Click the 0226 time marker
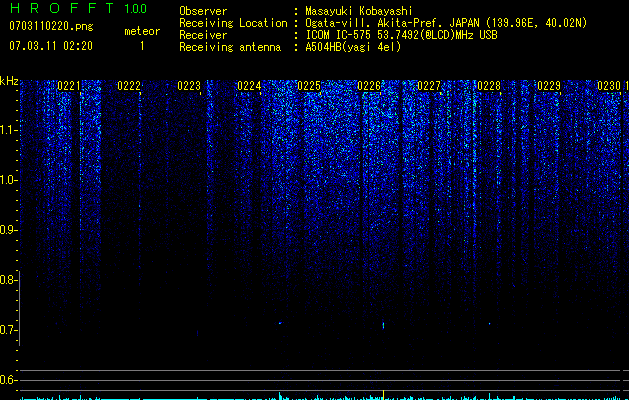Viewport: 629px width, 400px height. 369,86
